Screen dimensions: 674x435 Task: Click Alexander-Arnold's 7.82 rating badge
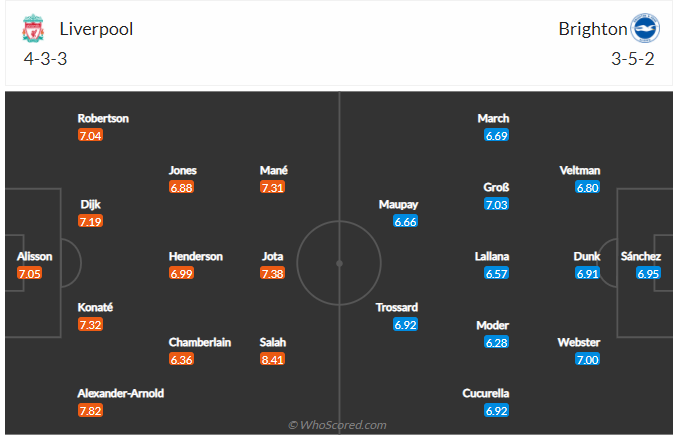pos(92,411)
